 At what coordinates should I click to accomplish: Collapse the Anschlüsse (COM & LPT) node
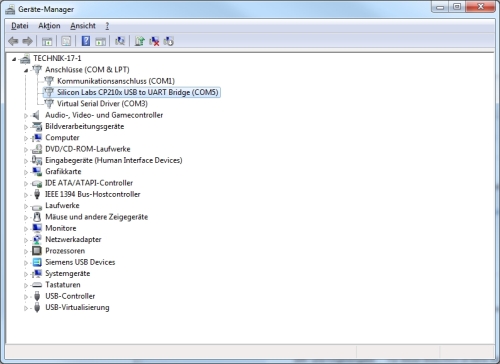(x=26, y=70)
